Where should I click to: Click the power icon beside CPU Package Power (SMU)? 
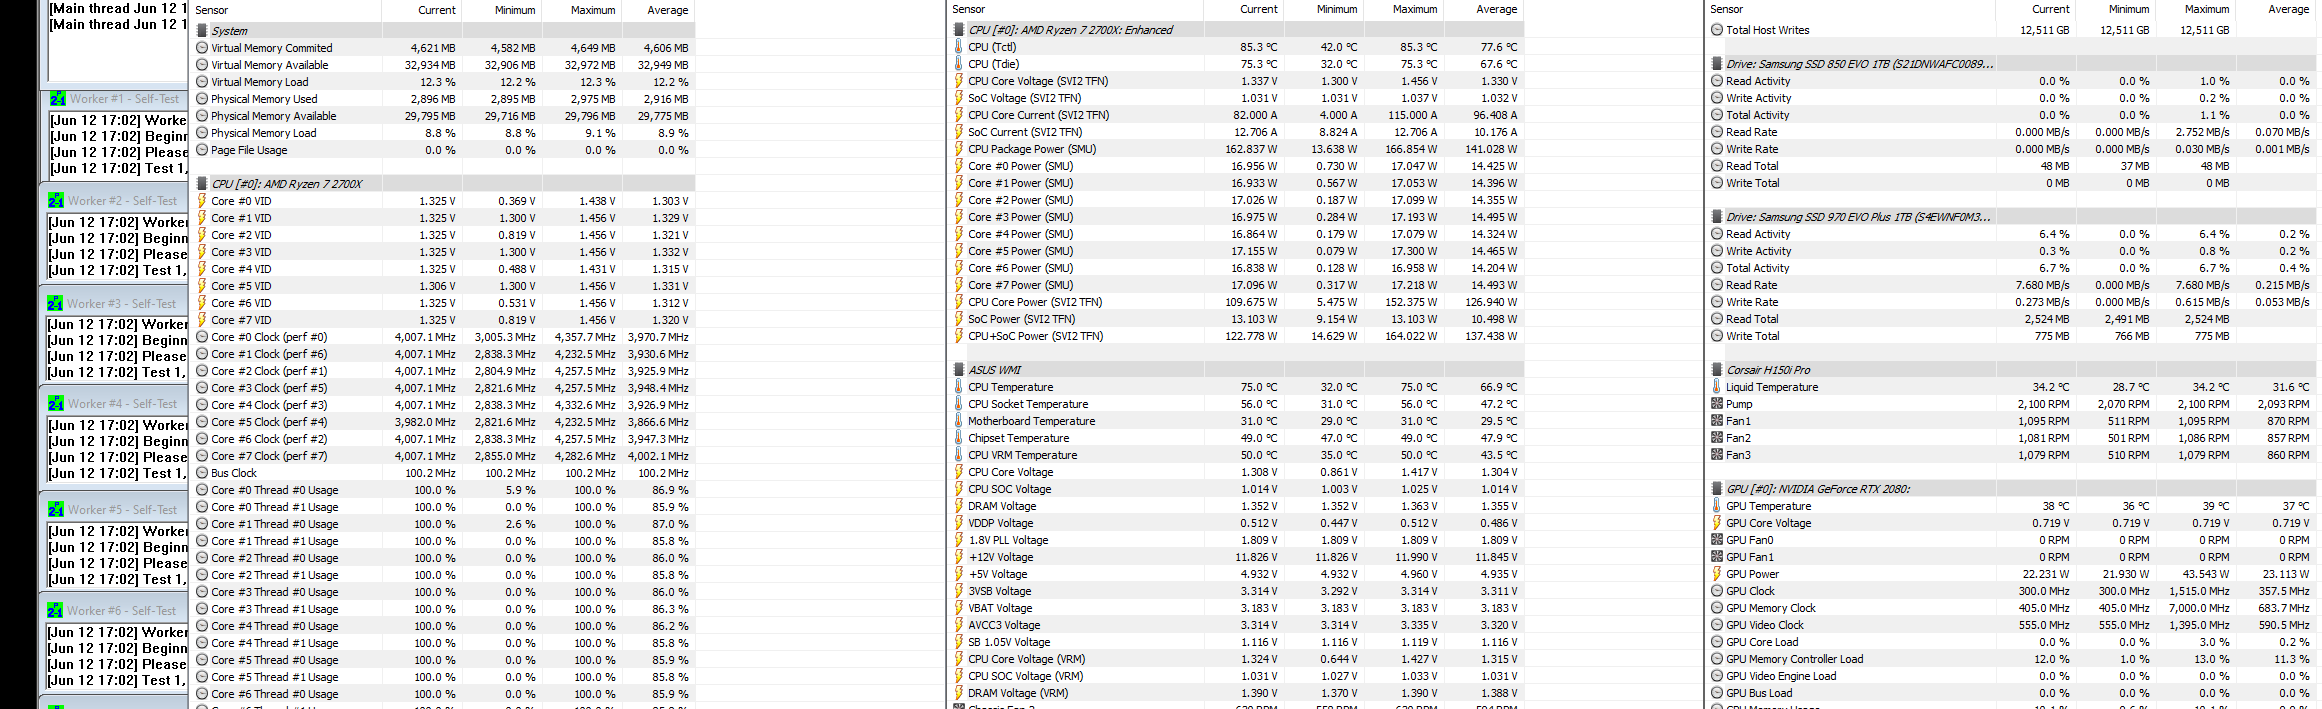[x=959, y=149]
